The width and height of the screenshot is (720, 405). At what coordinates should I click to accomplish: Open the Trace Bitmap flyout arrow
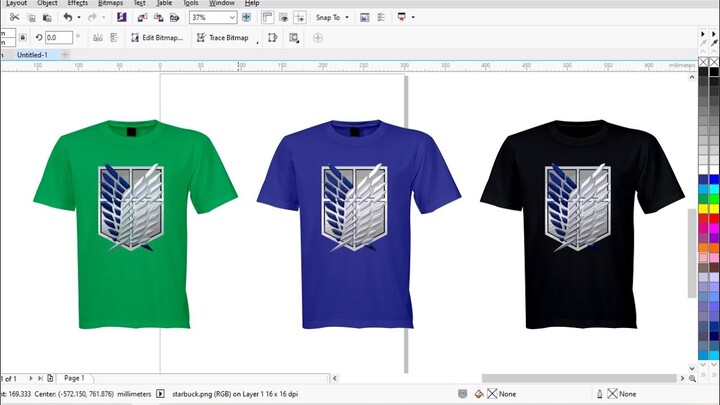(x=258, y=43)
